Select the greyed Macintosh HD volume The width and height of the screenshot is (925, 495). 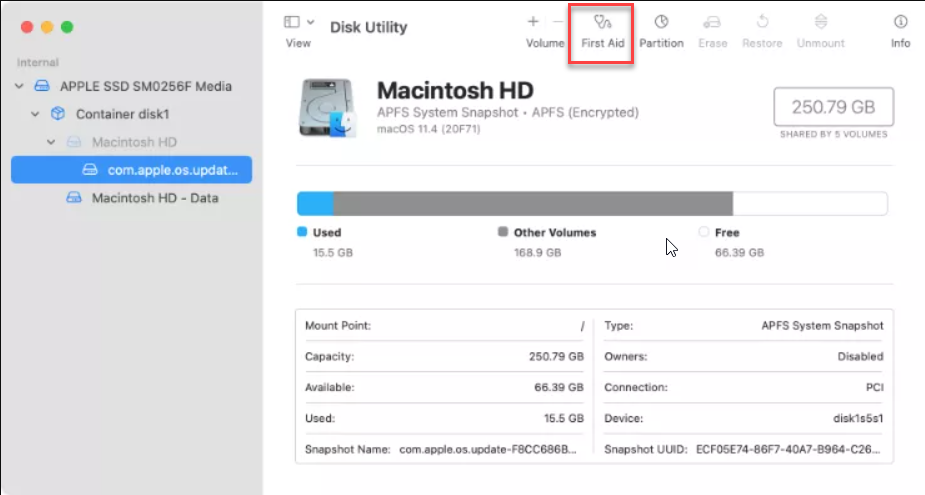134,142
